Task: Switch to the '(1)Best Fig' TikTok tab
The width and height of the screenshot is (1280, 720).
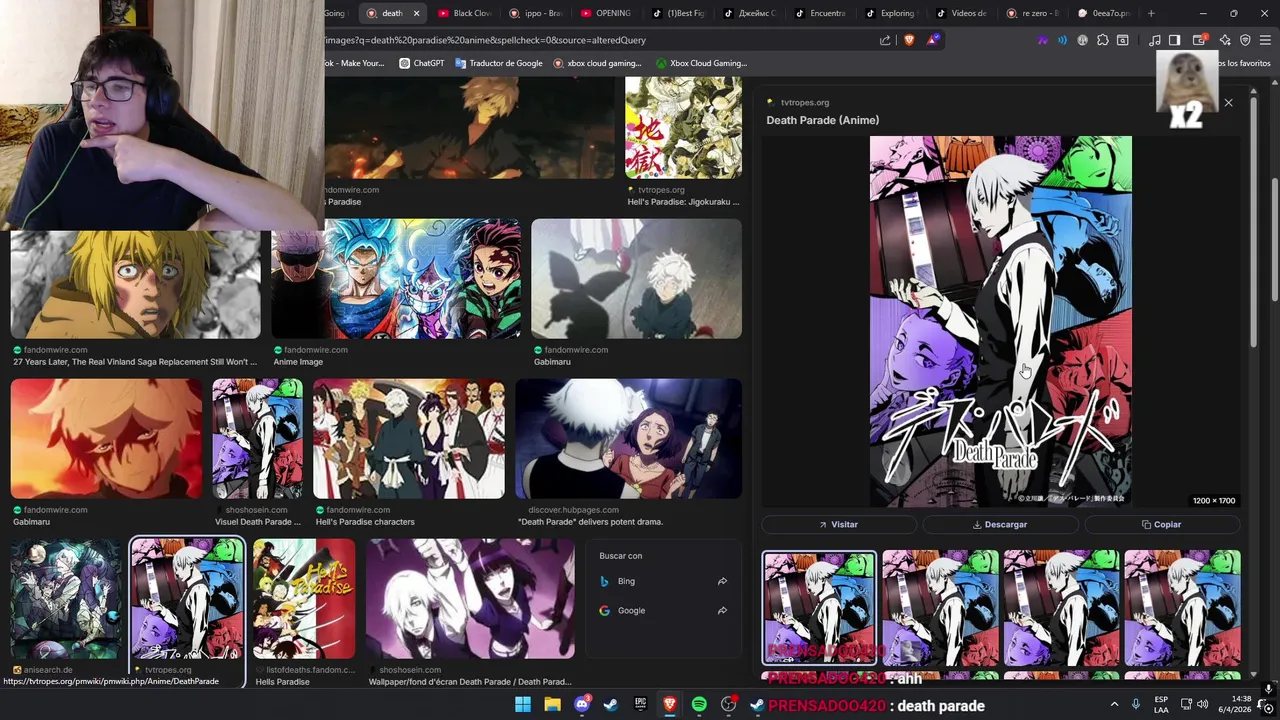Action: point(678,13)
